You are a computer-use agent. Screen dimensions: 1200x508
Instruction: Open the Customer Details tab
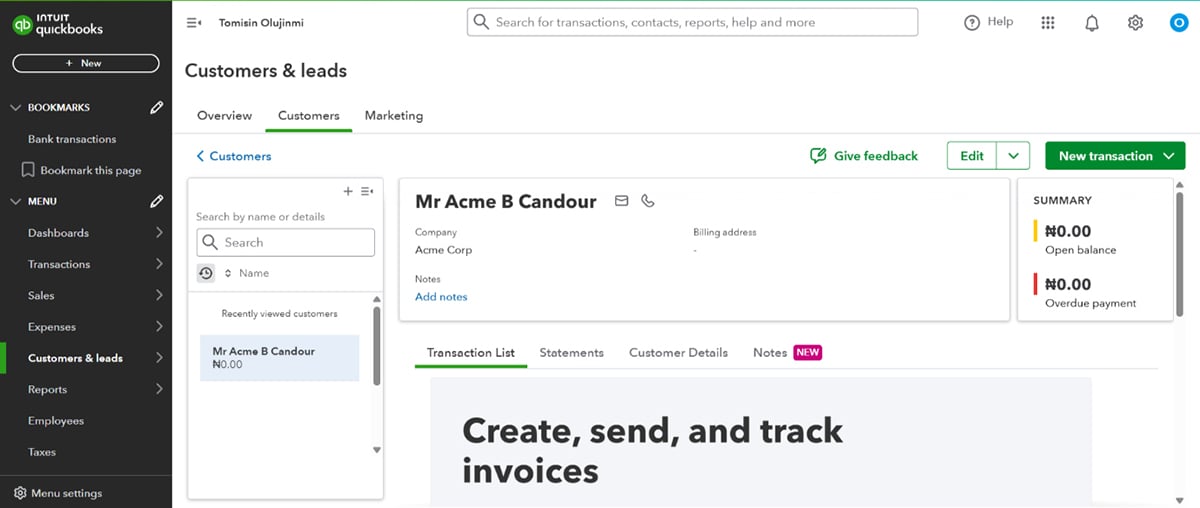coord(678,353)
